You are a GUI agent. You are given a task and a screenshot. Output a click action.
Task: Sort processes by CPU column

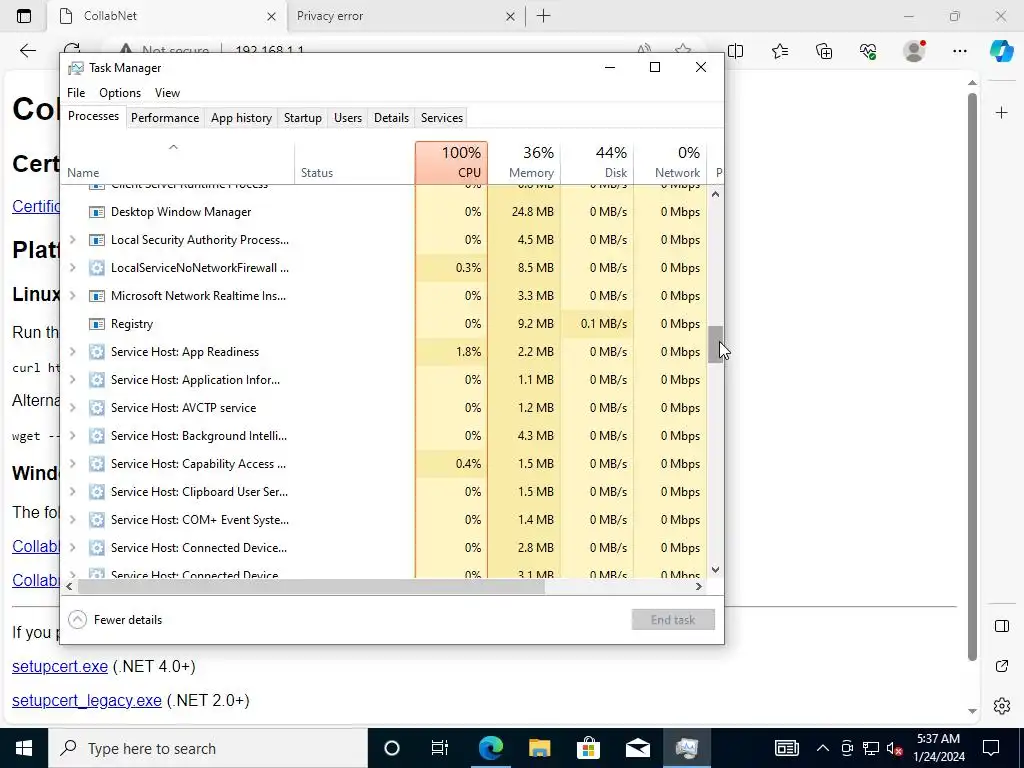[451, 163]
